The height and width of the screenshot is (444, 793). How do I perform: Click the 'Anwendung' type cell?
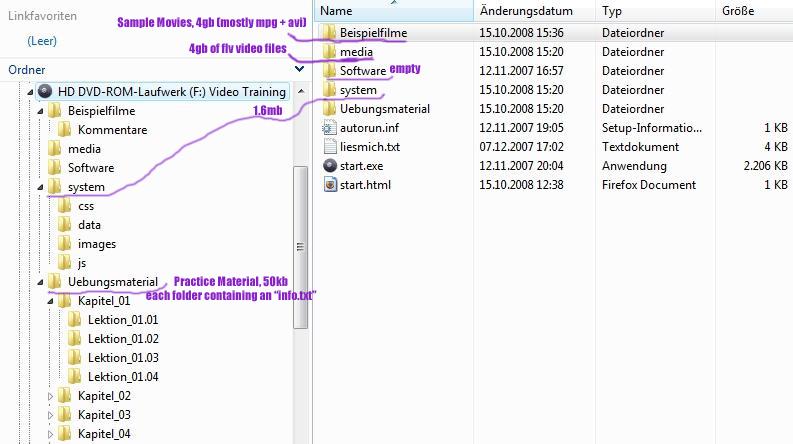634,166
